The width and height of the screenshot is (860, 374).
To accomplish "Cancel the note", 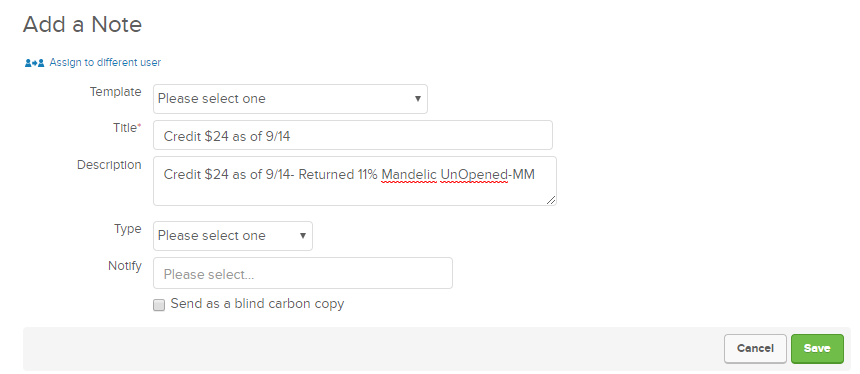I will pyautogui.click(x=755, y=349).
